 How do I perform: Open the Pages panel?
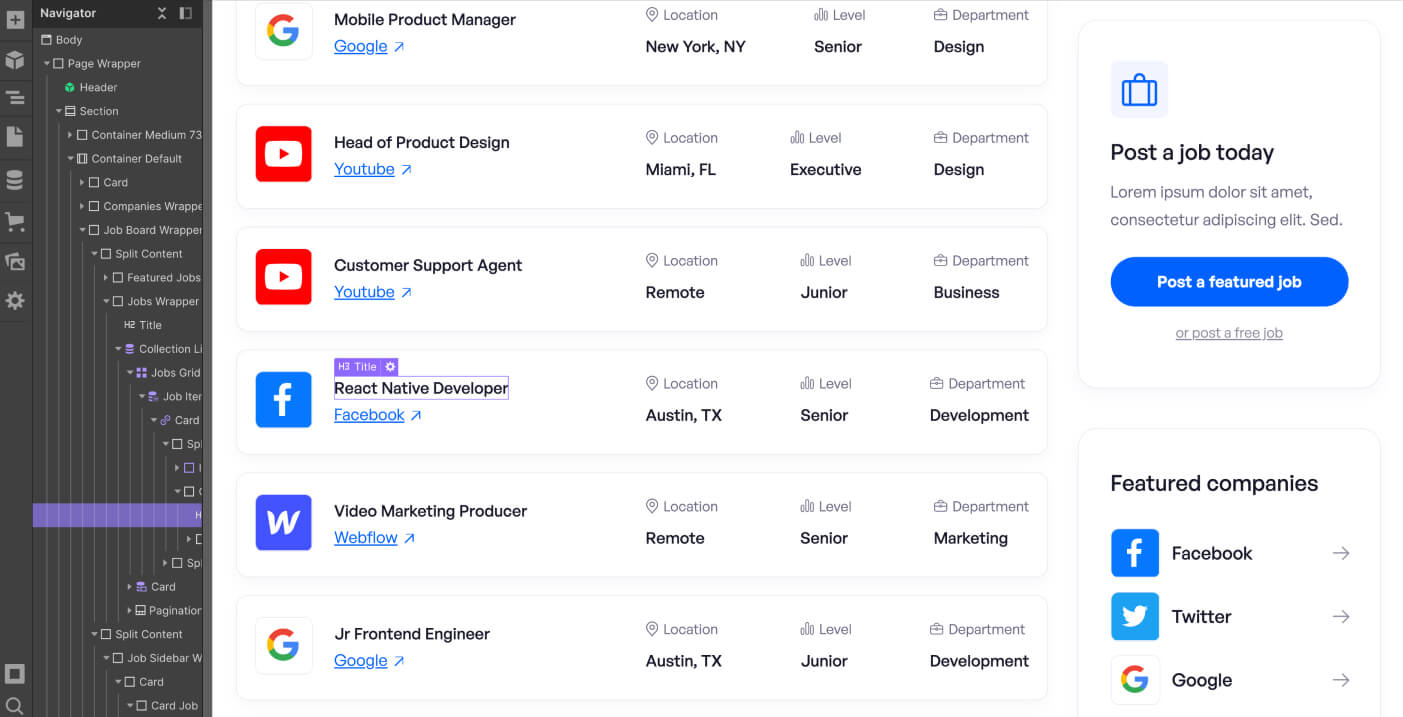click(x=15, y=139)
